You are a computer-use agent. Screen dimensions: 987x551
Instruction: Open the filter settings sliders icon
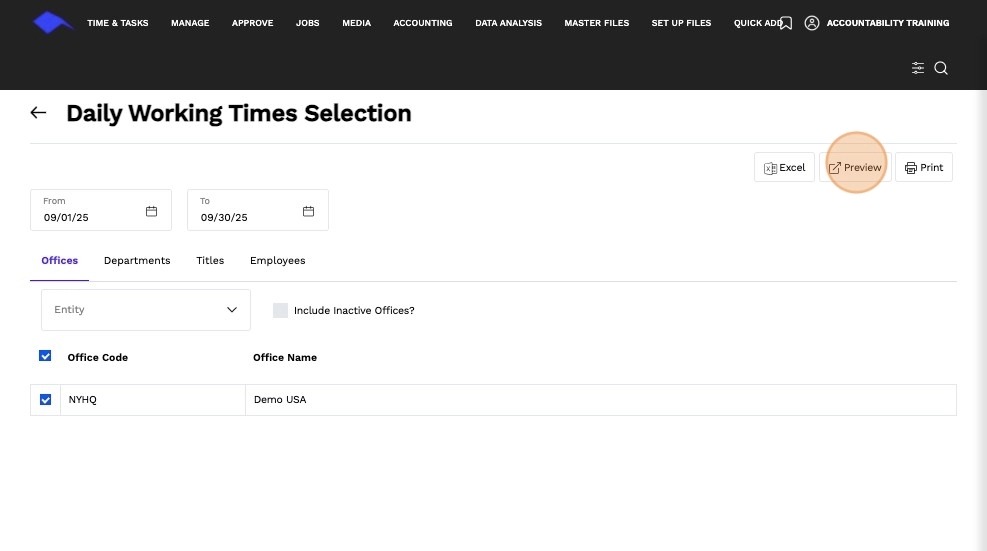(x=918, y=68)
